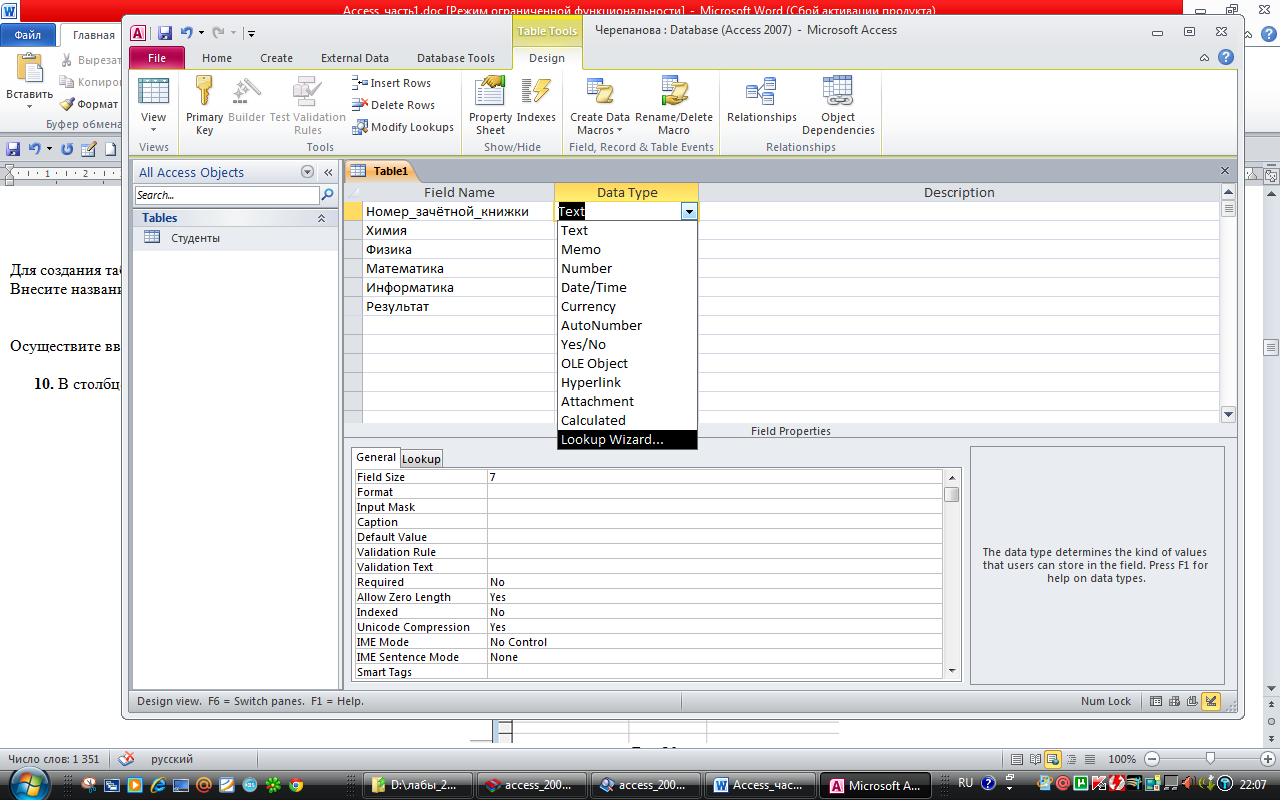Select Design View button in Access status bar
Screen dimensions: 1280x800
coord(1212,701)
